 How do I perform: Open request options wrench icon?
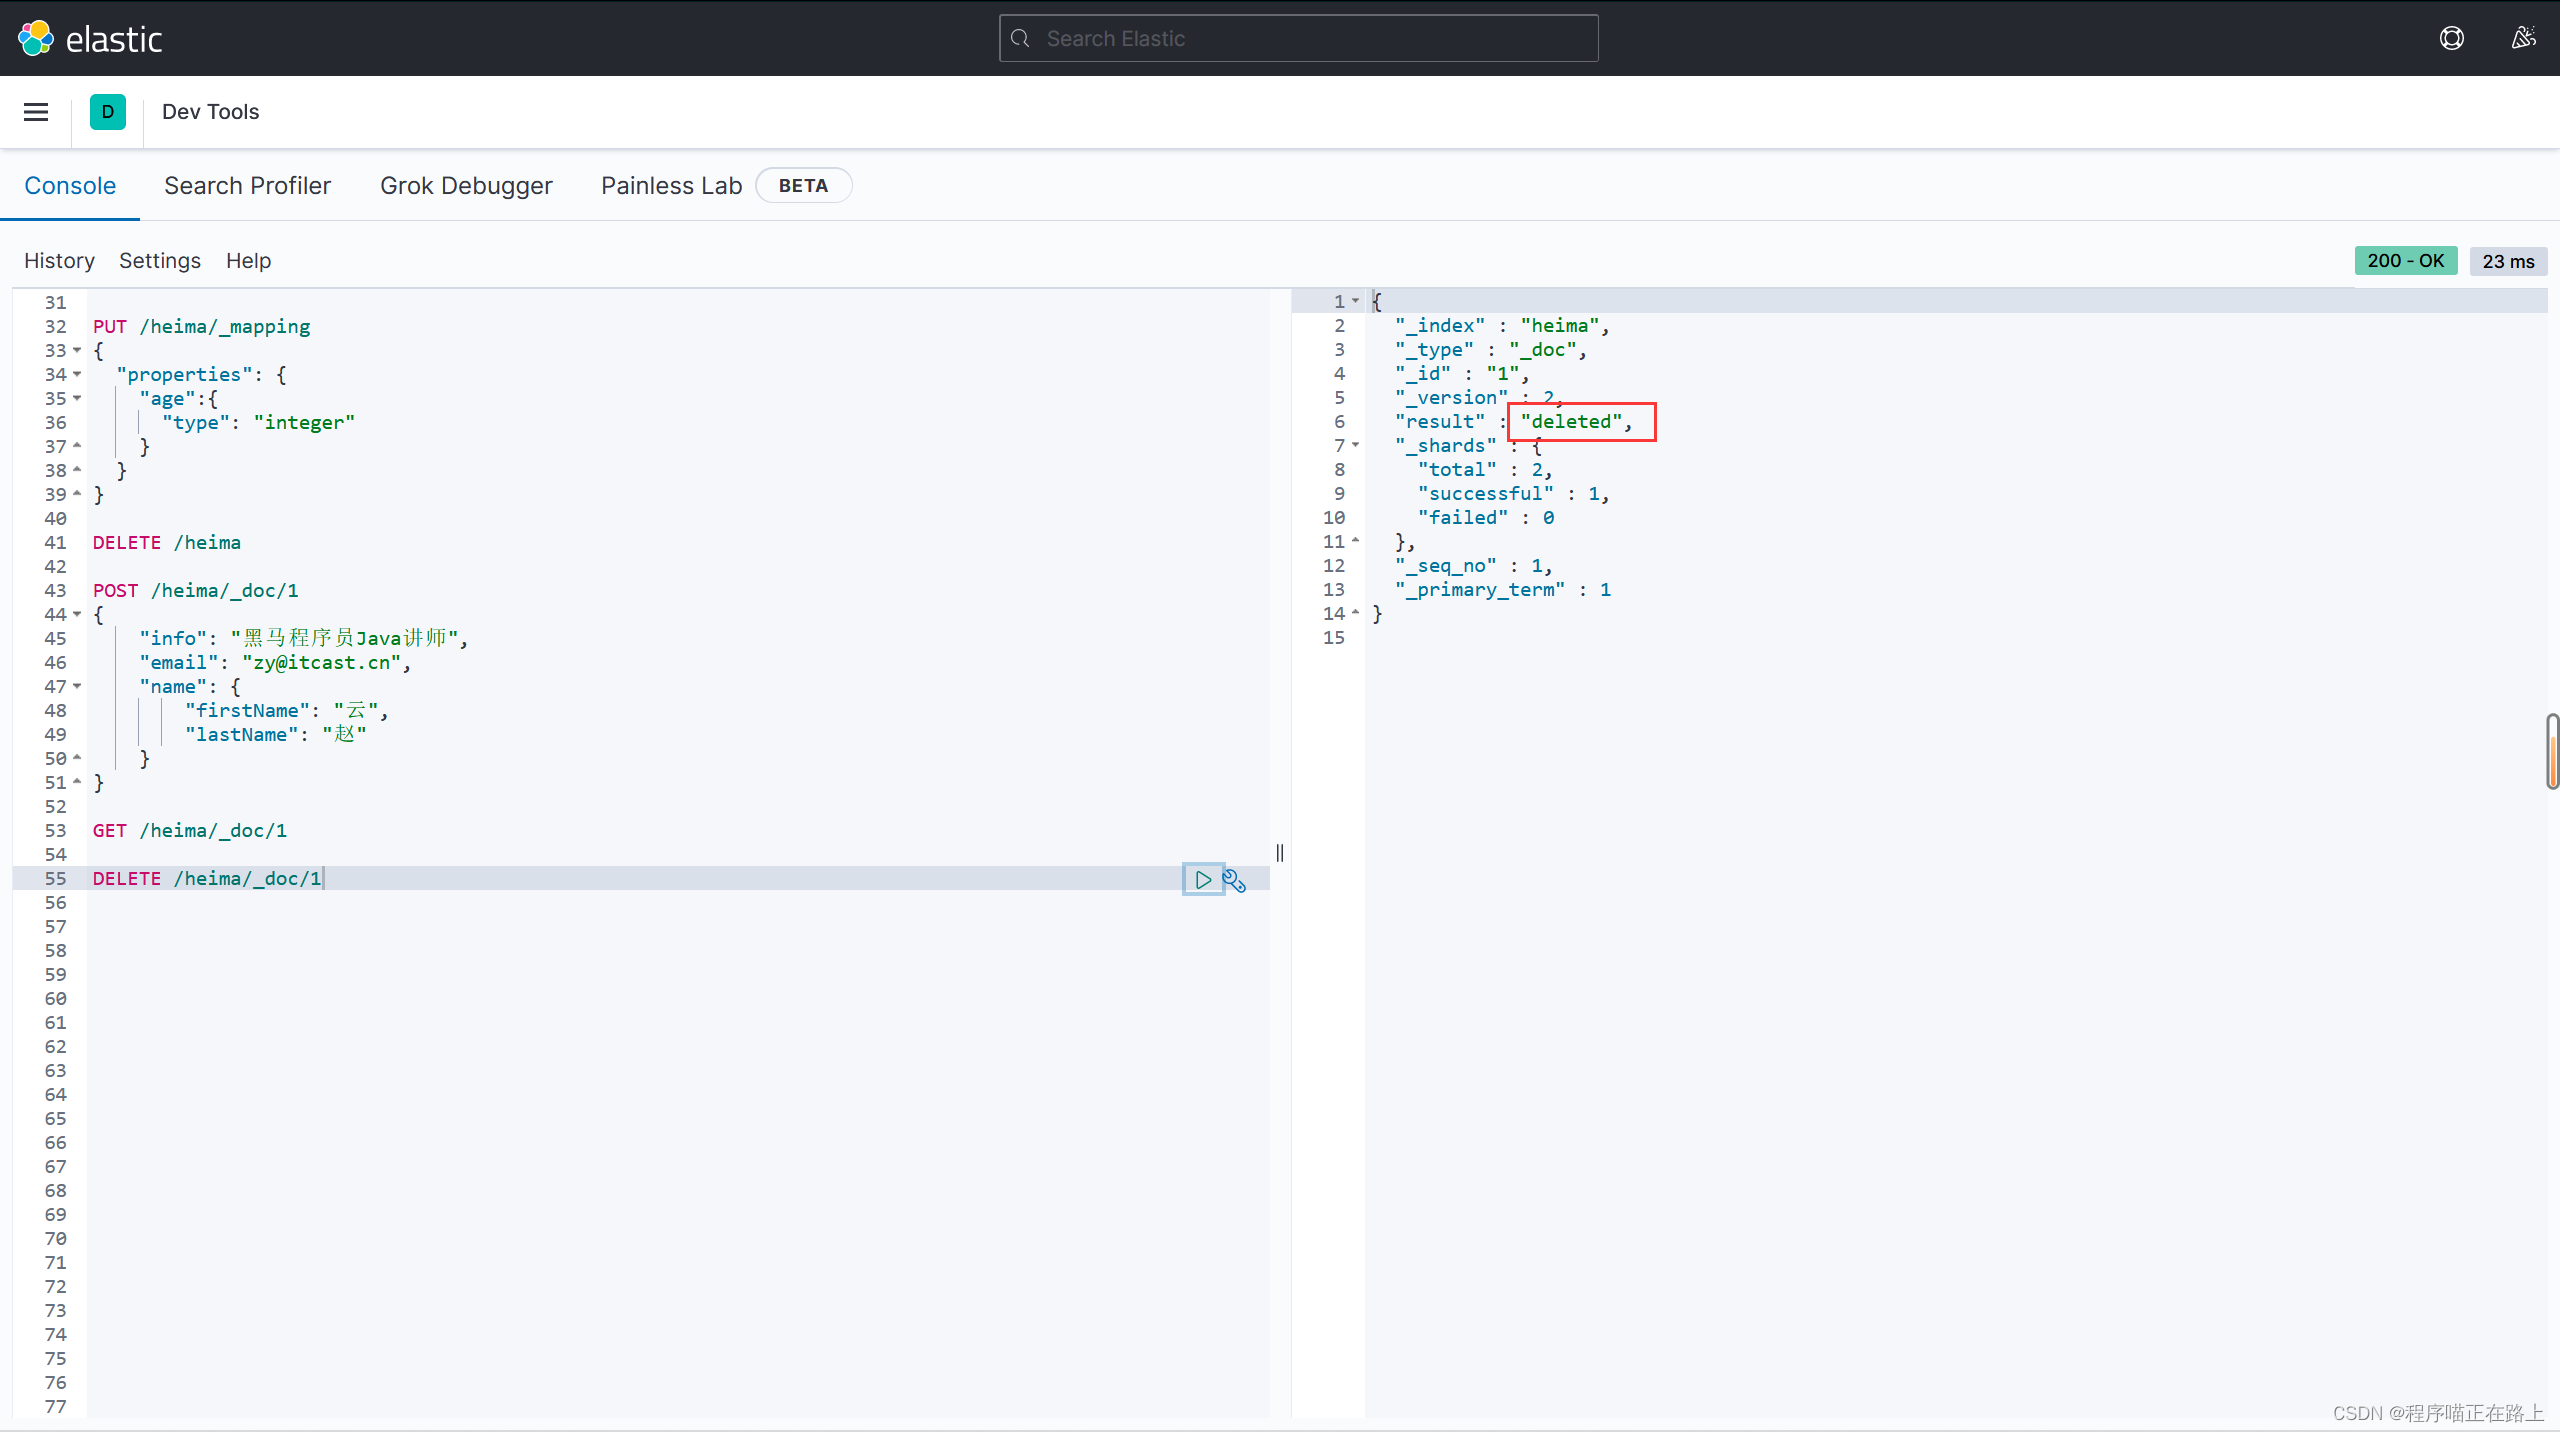(1235, 881)
